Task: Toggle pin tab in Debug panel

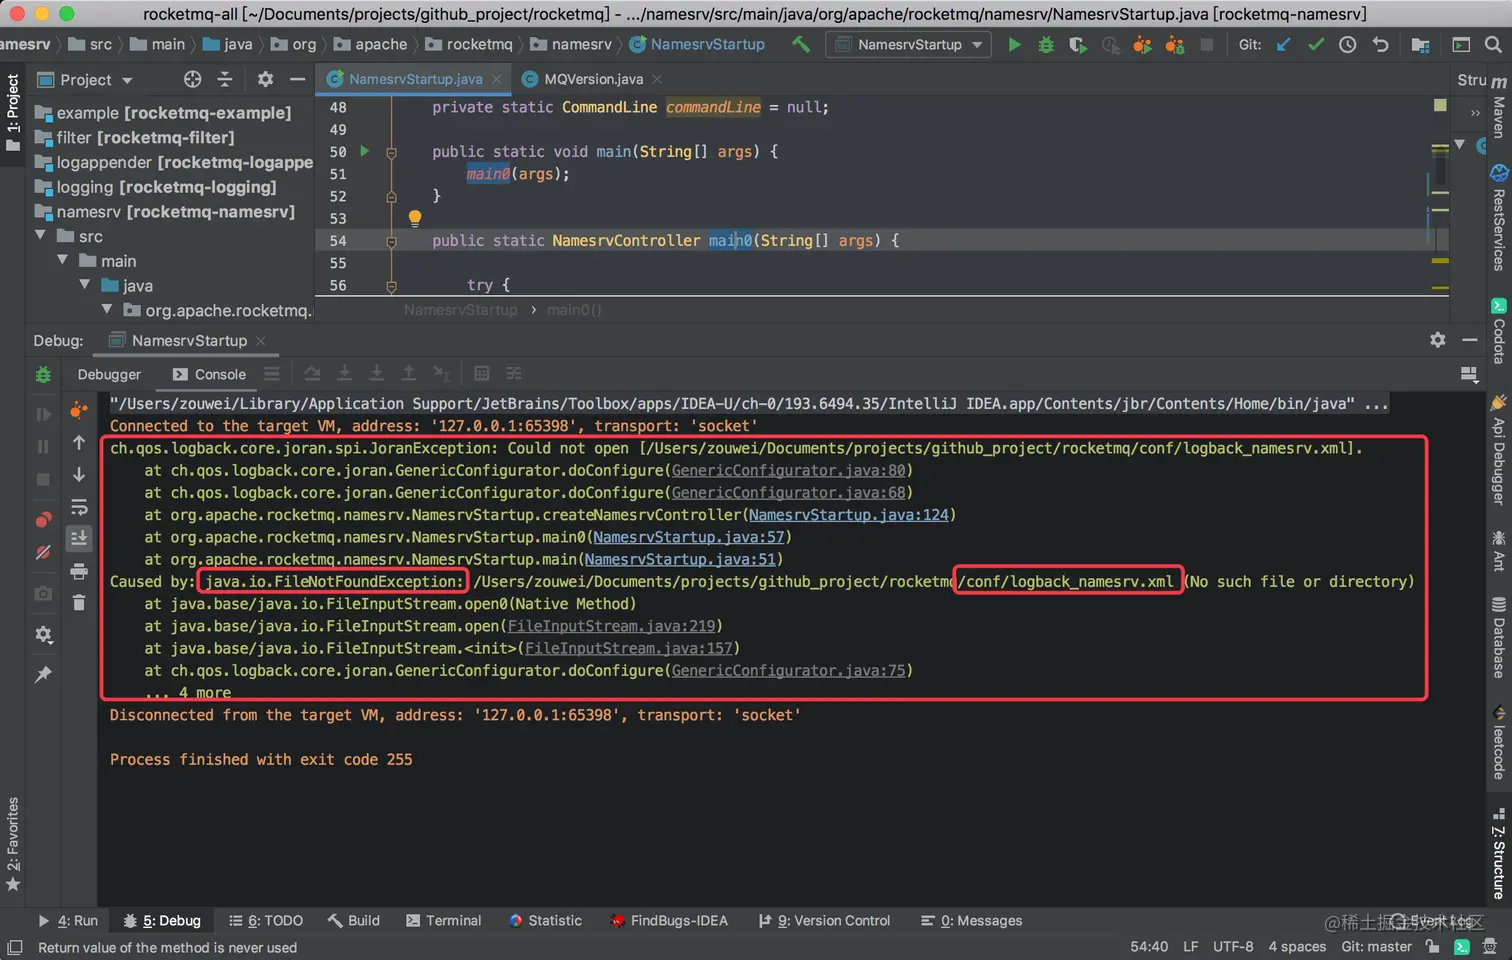Action: 43,675
